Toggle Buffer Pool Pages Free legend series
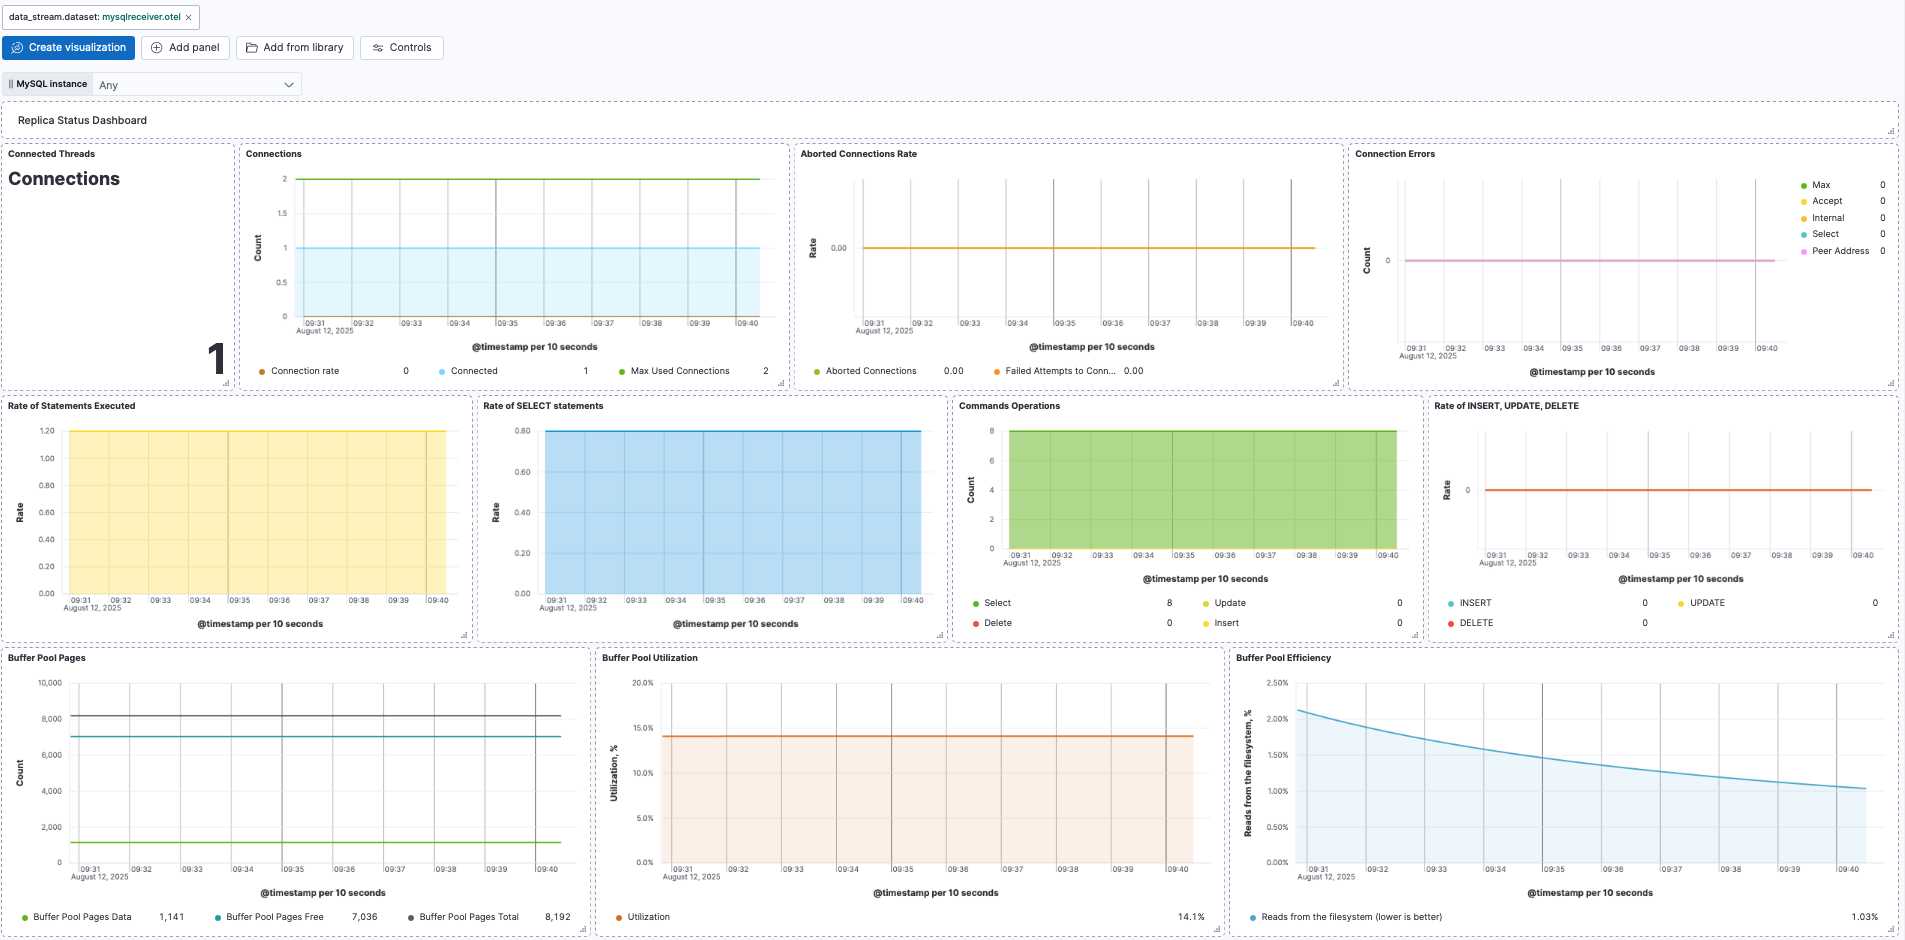 coord(274,917)
